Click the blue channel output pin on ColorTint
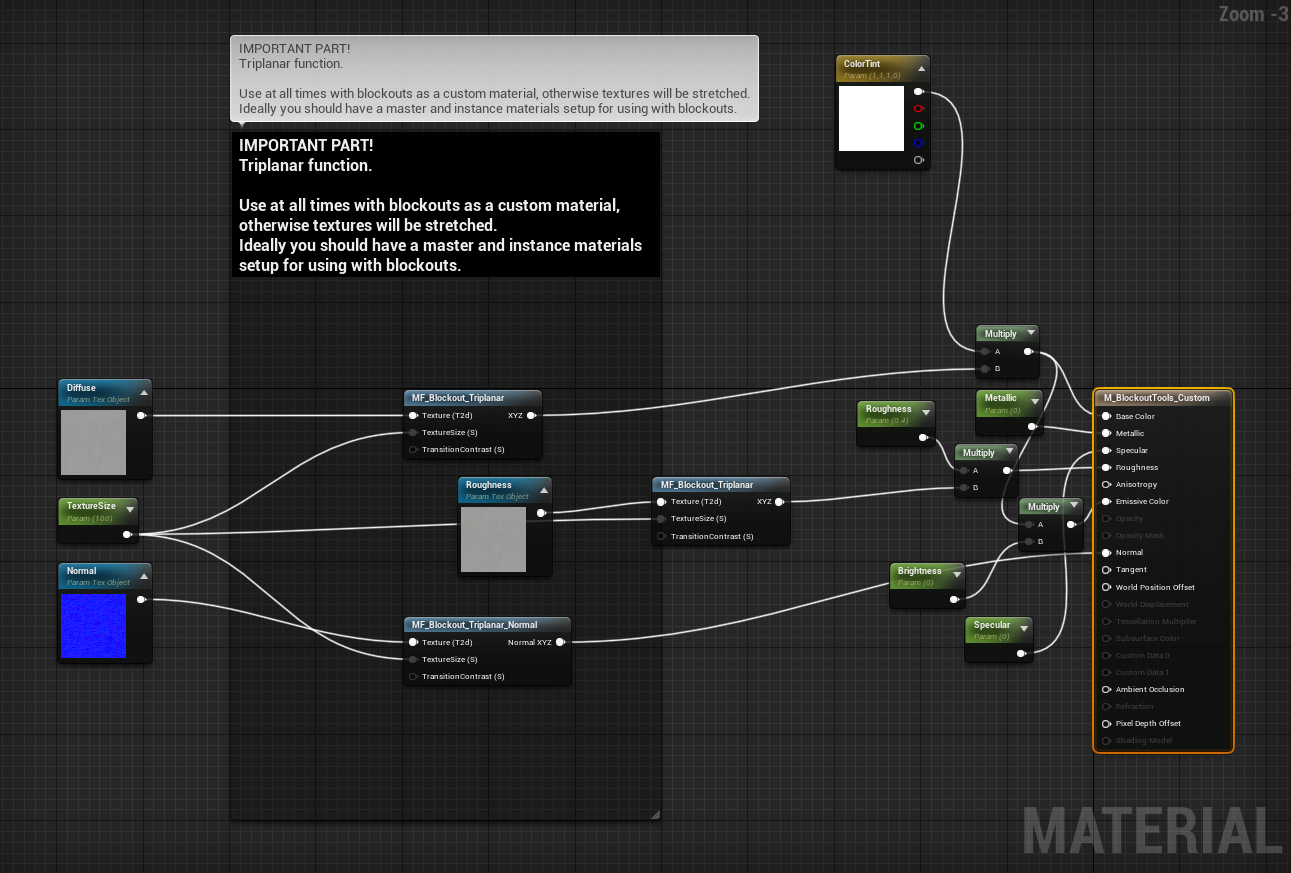This screenshot has height=873, width=1291. pos(919,143)
